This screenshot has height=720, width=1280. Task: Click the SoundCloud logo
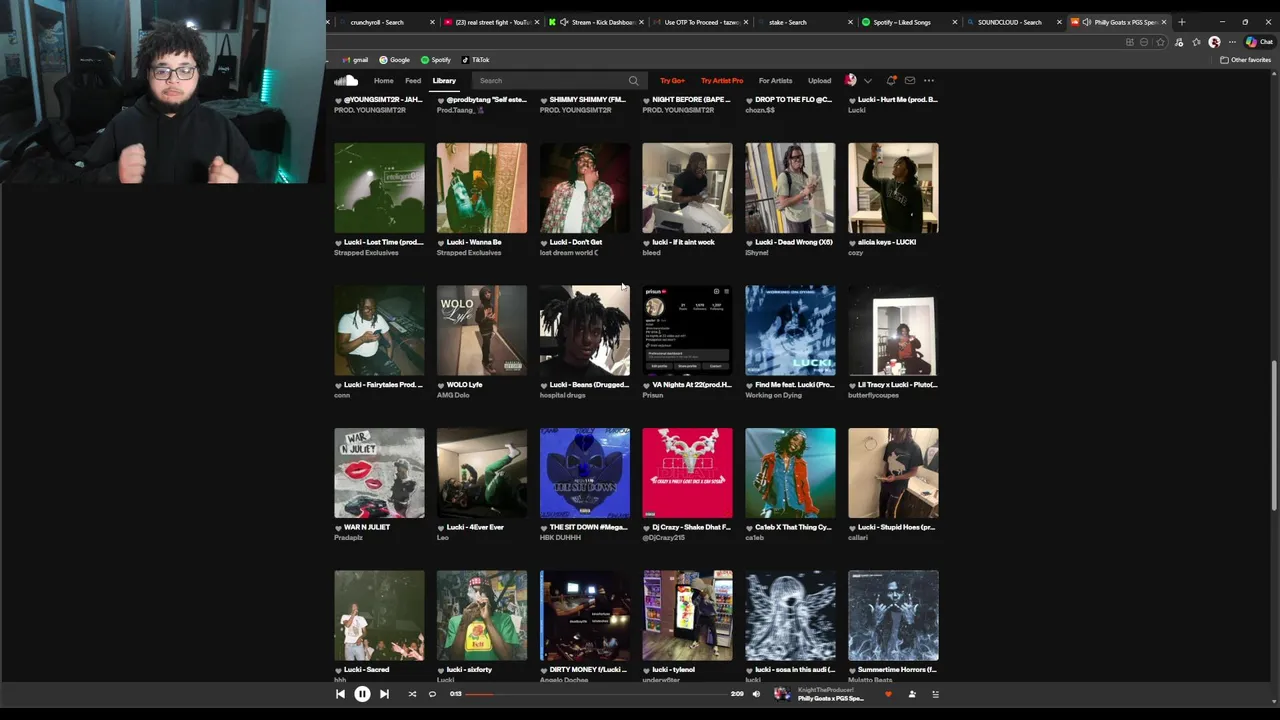[346, 80]
